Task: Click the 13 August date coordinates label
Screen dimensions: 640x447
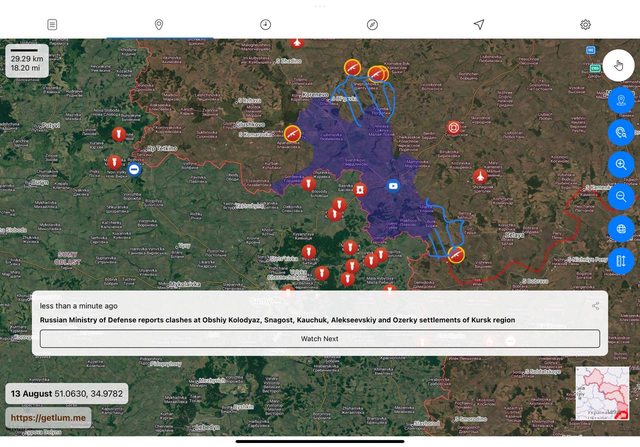Action: [x=67, y=393]
